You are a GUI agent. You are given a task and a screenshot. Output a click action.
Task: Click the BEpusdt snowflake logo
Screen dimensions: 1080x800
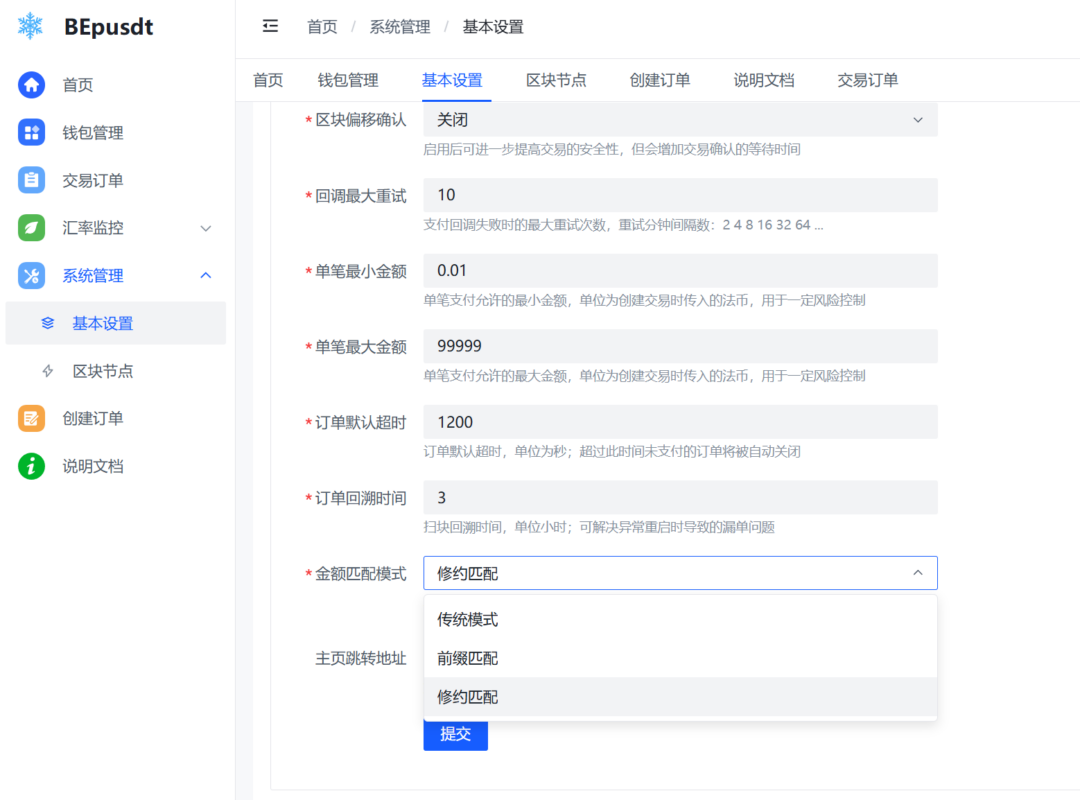click(x=30, y=26)
